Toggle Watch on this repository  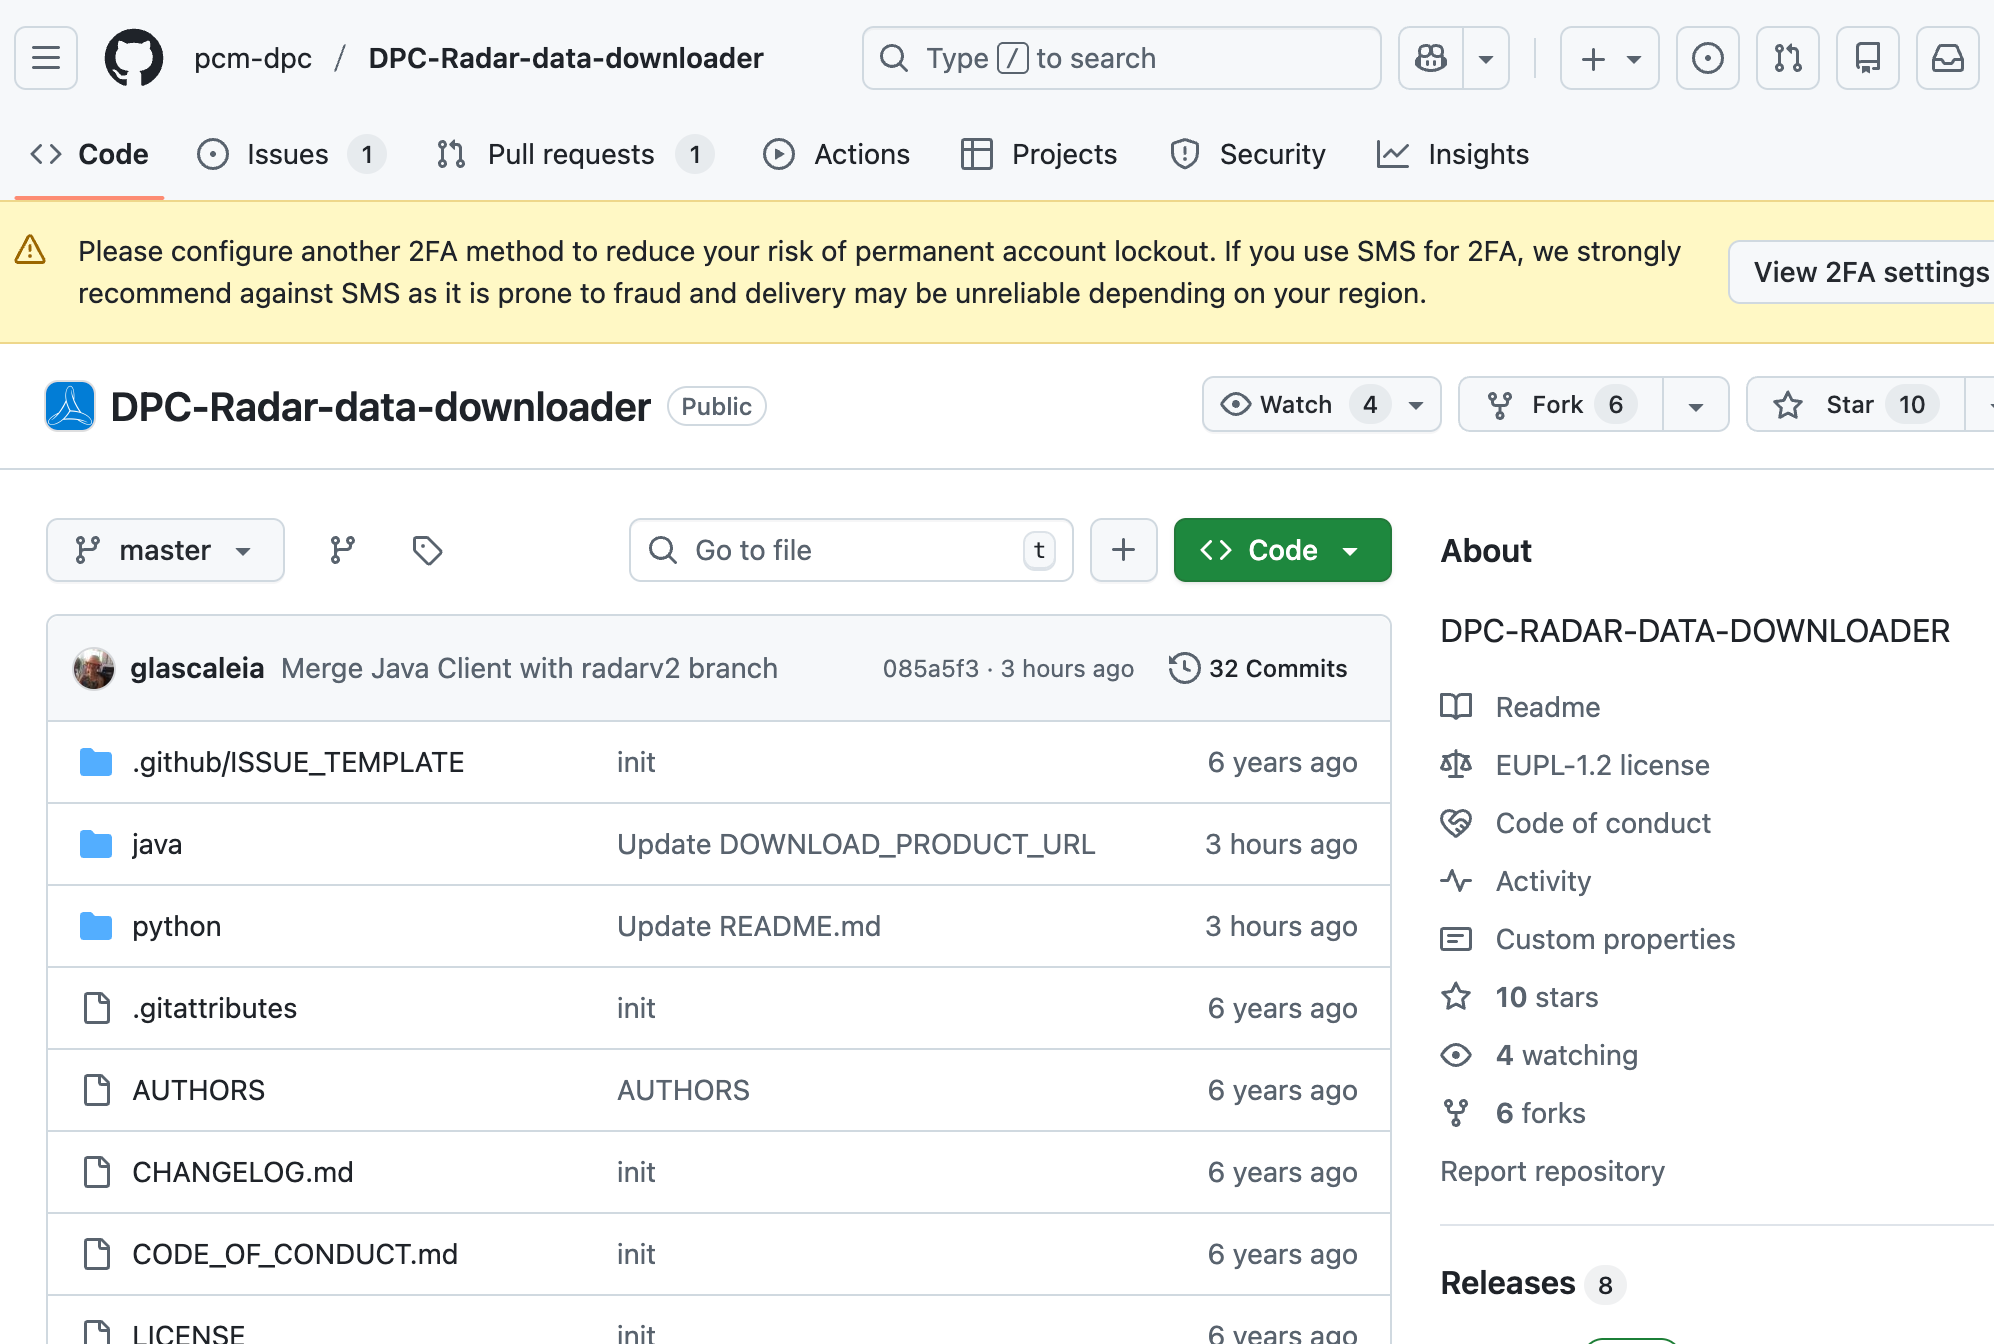[1296, 405]
